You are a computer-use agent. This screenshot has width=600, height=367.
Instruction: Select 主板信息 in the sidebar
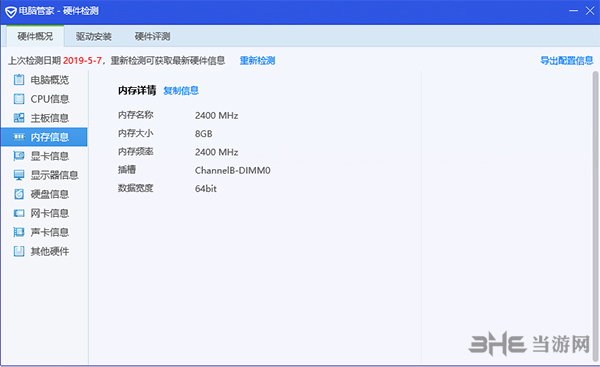click(x=44, y=118)
